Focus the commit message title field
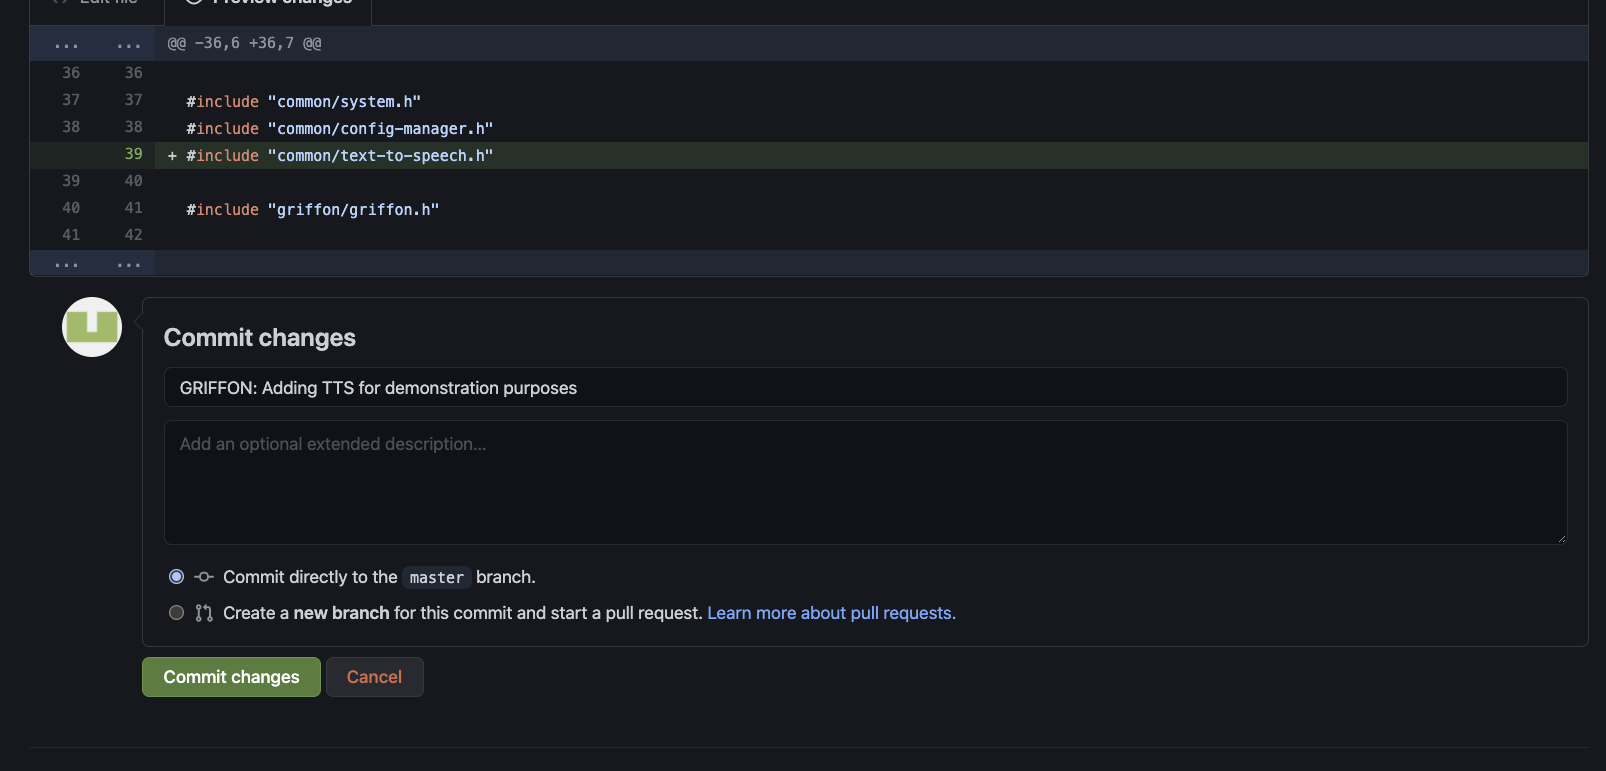Screen dimensions: 1606x771 tap(865, 388)
